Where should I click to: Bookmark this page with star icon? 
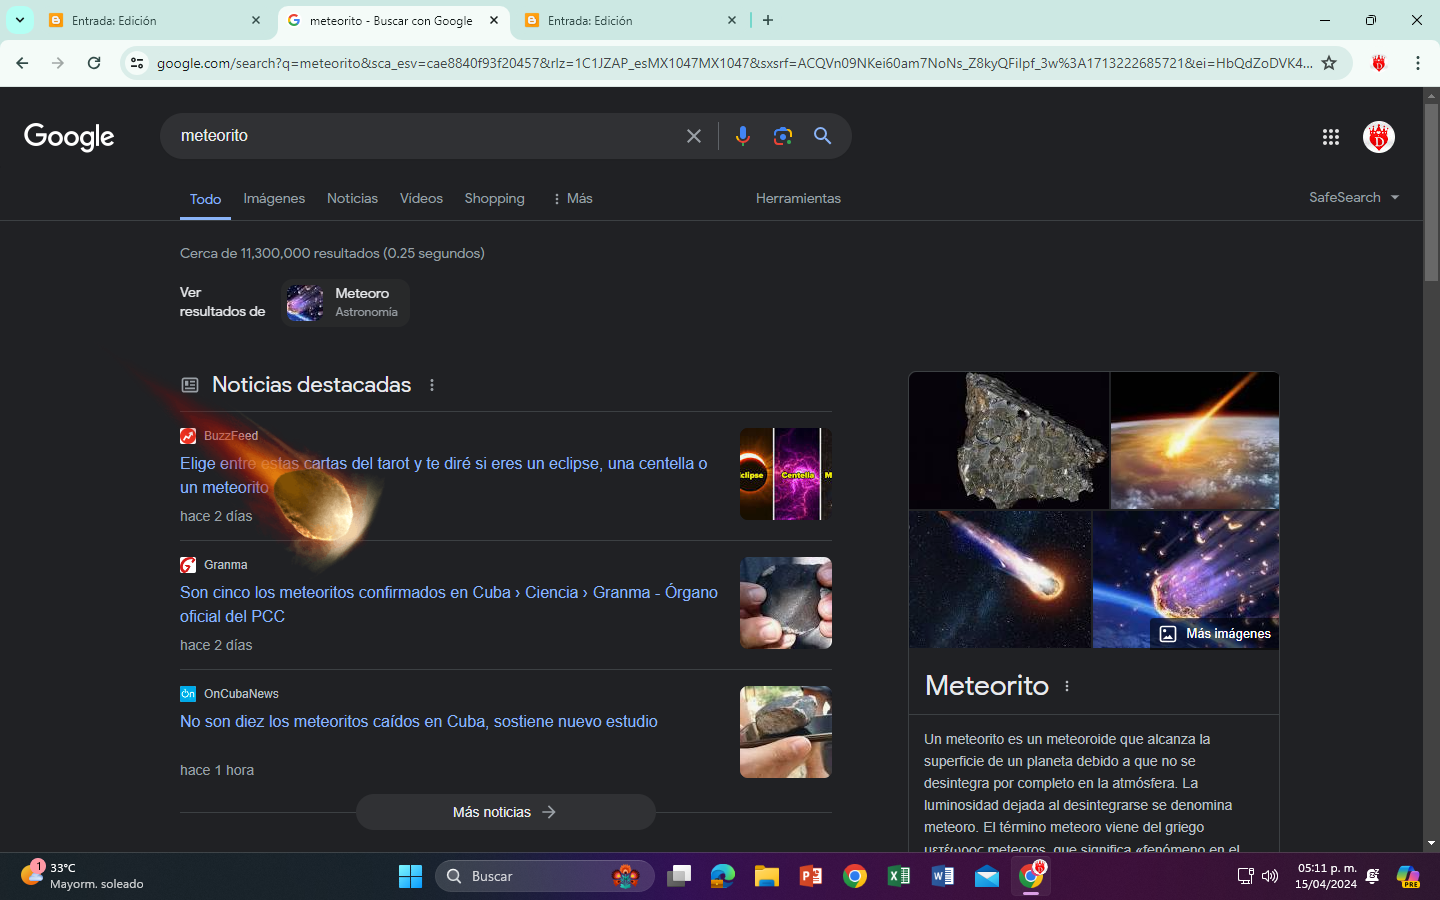click(x=1329, y=63)
